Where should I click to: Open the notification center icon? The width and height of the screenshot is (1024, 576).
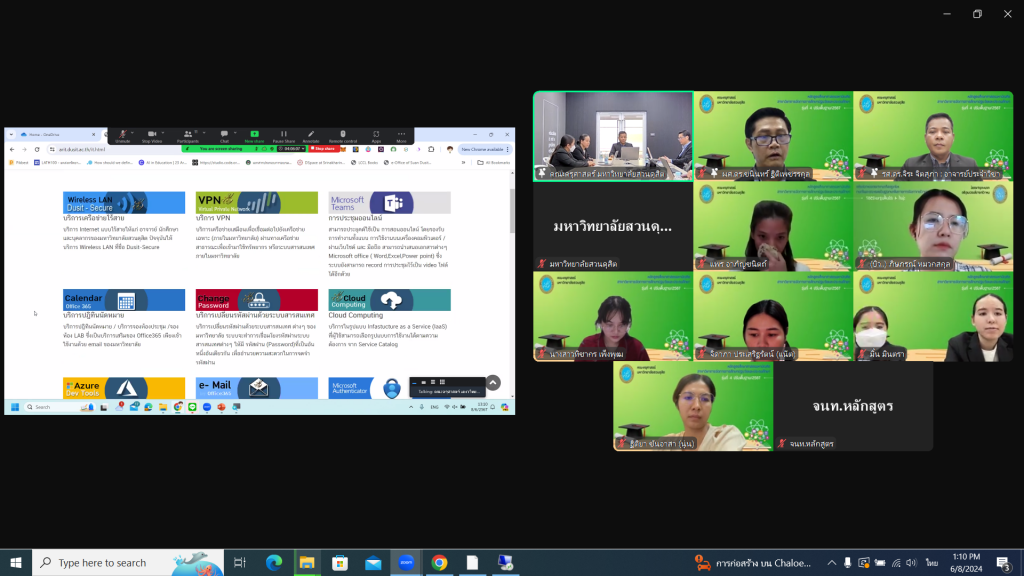coord(1004,563)
